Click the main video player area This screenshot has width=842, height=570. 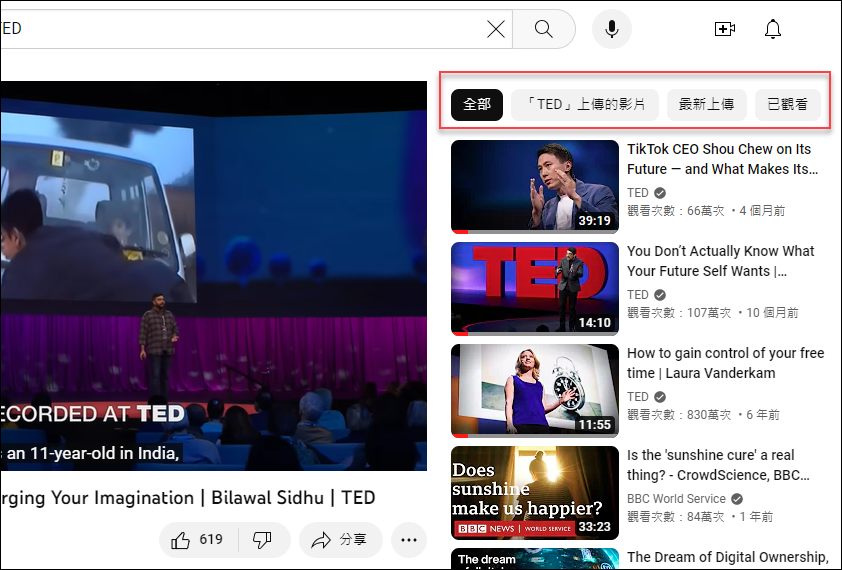pyautogui.click(x=214, y=276)
